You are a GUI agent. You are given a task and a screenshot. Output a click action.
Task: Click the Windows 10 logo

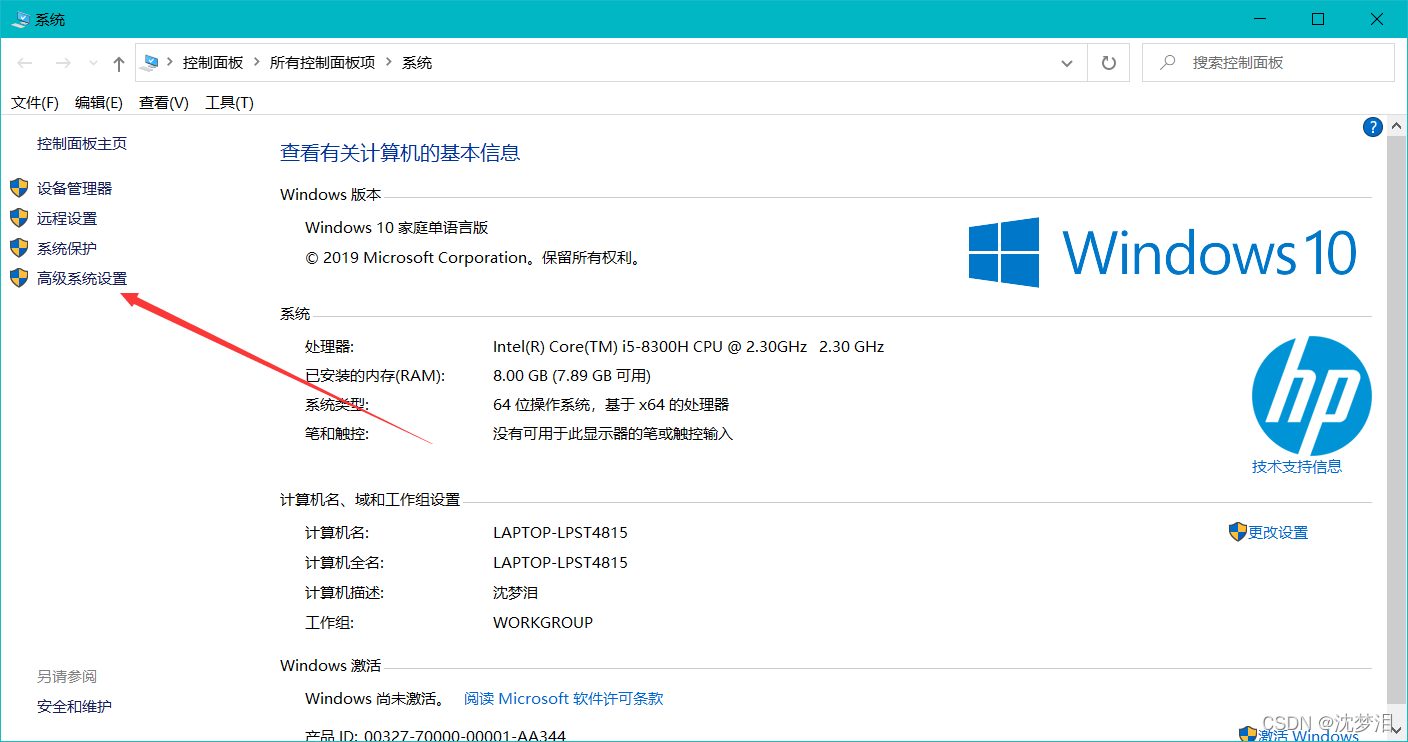[1163, 252]
